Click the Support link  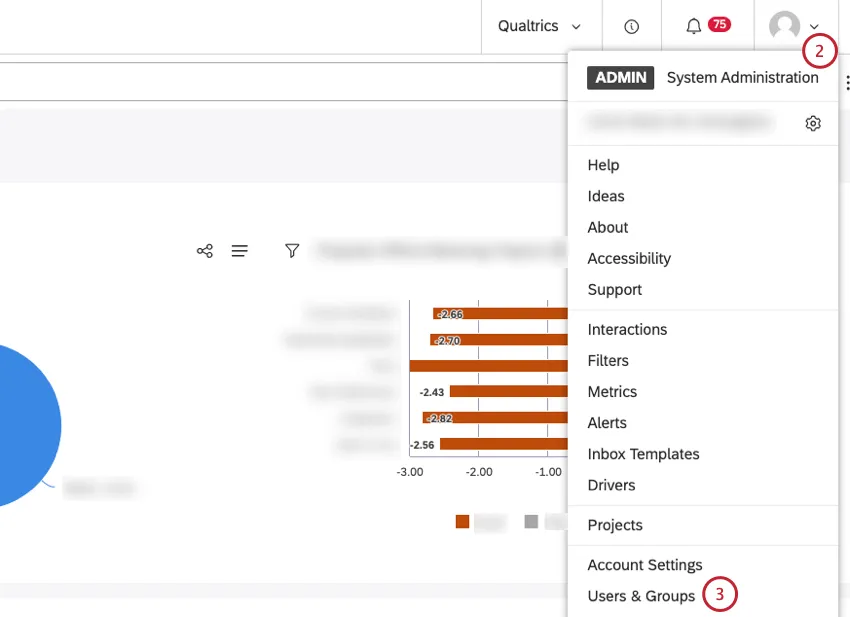point(613,289)
